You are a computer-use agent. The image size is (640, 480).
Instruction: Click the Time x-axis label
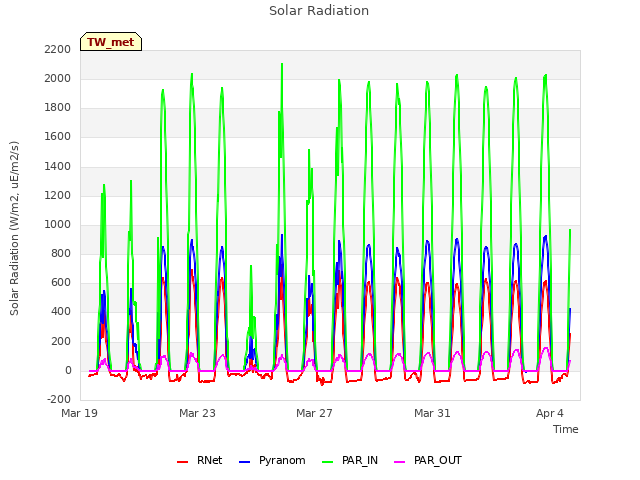(566, 429)
